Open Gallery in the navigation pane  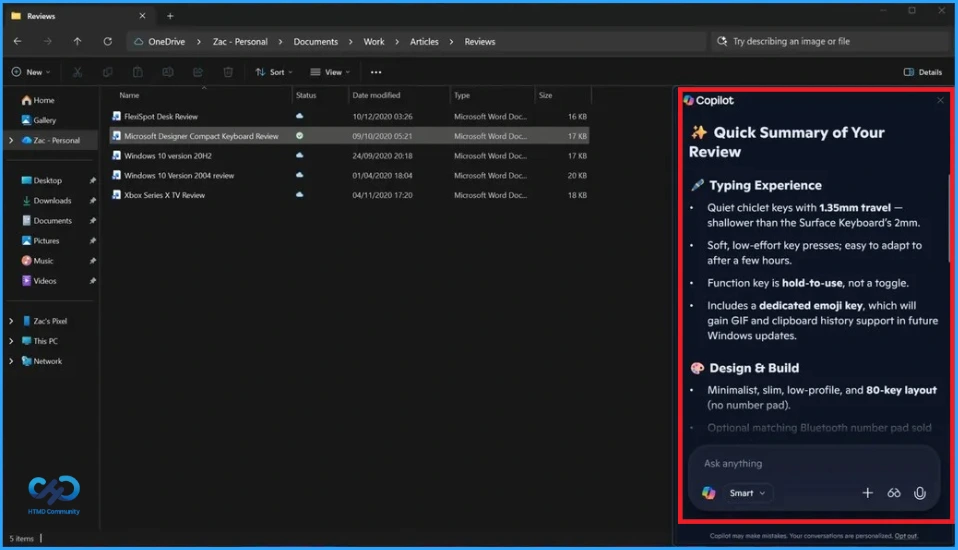[44, 120]
